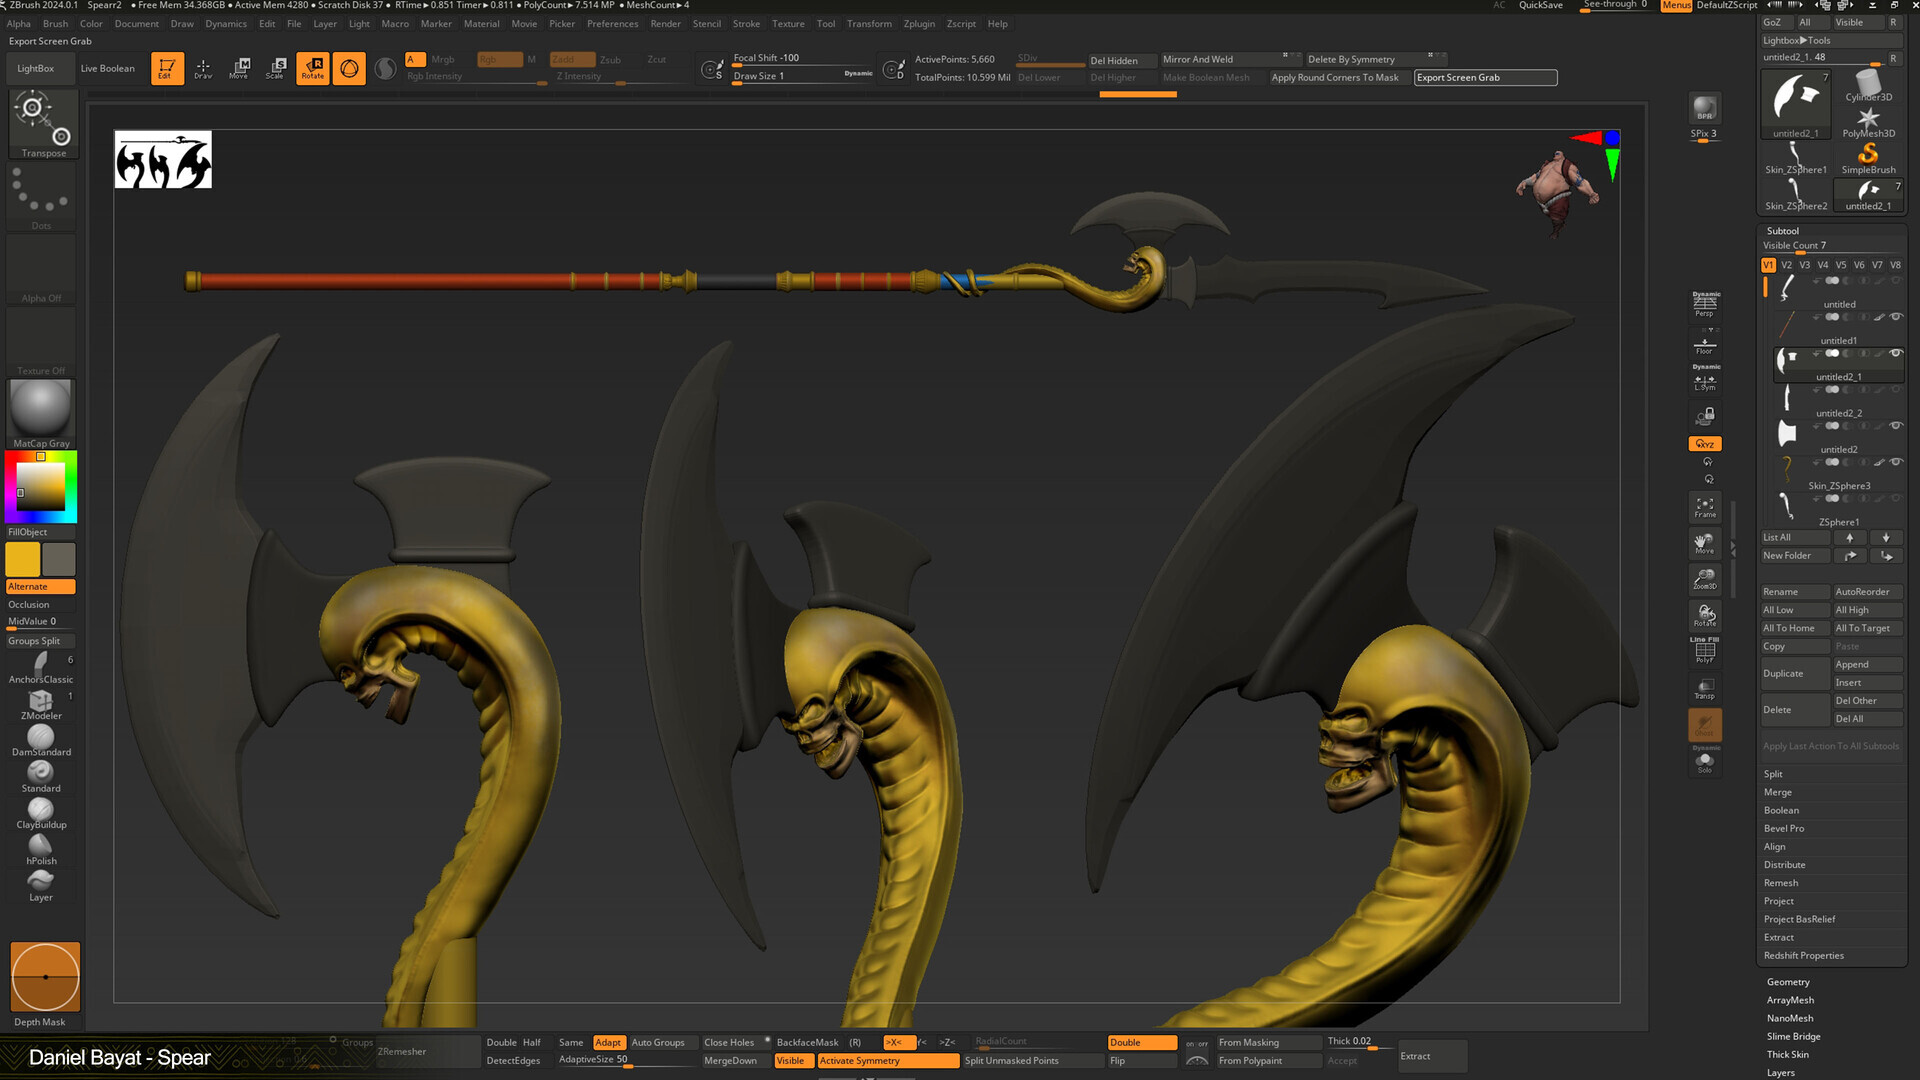Open the MatCap Gray material picker
1920x1080 pixels.
click(40, 408)
